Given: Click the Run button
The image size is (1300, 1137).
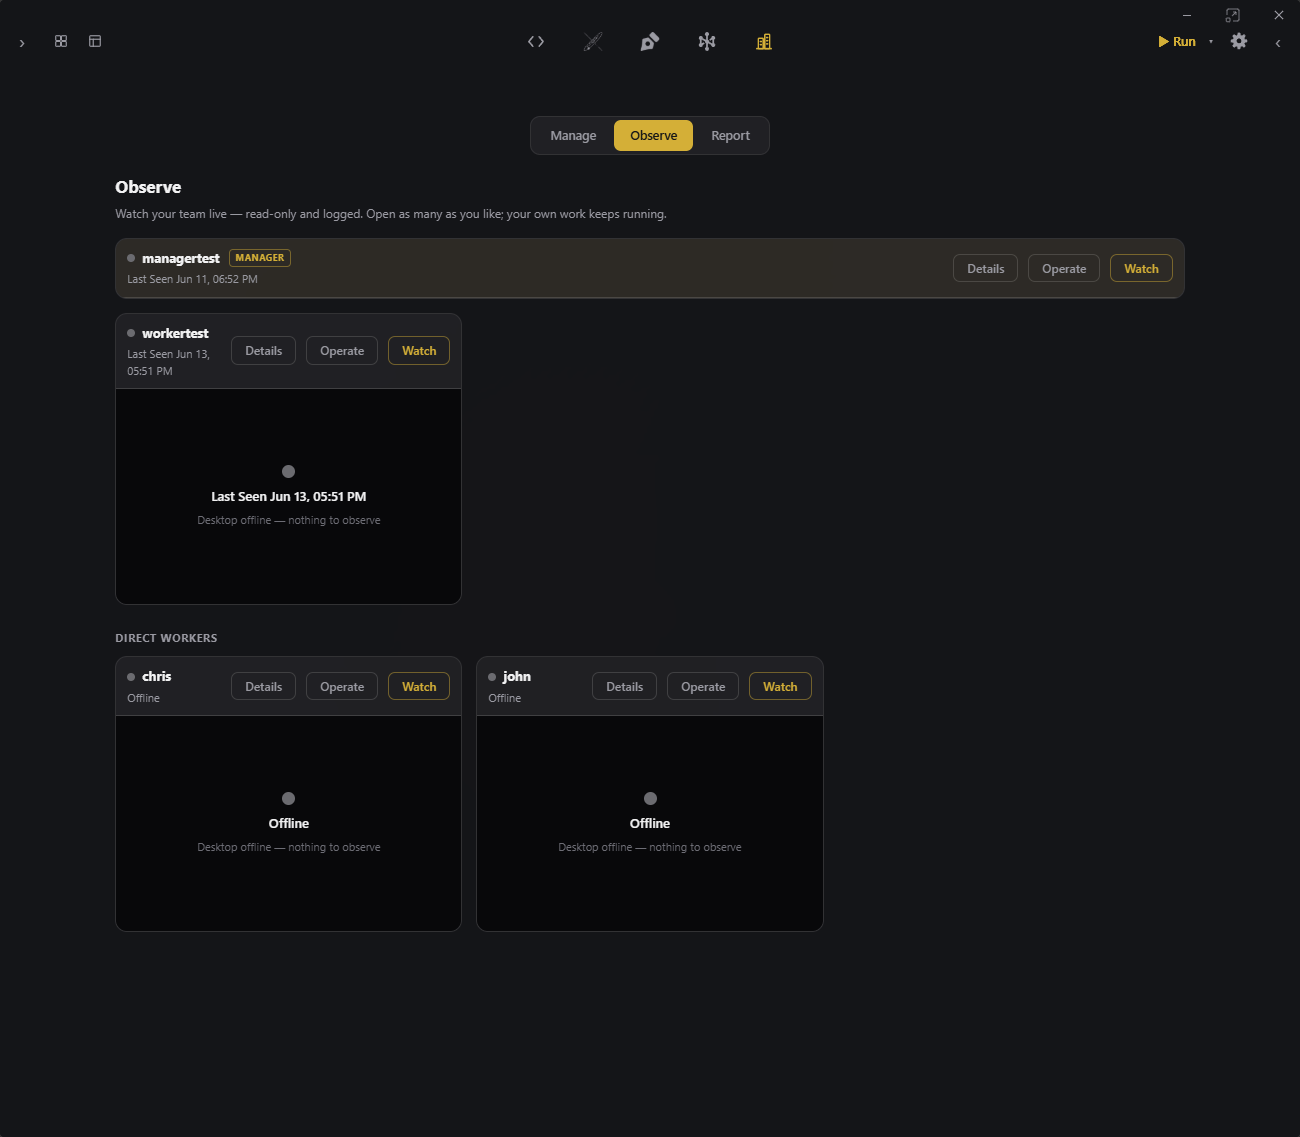Looking at the screenshot, I should point(1177,41).
